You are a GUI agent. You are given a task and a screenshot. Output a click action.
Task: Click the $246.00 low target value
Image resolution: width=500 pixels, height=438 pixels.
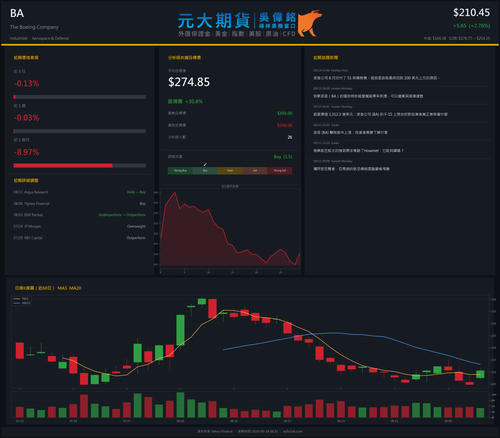pos(285,125)
